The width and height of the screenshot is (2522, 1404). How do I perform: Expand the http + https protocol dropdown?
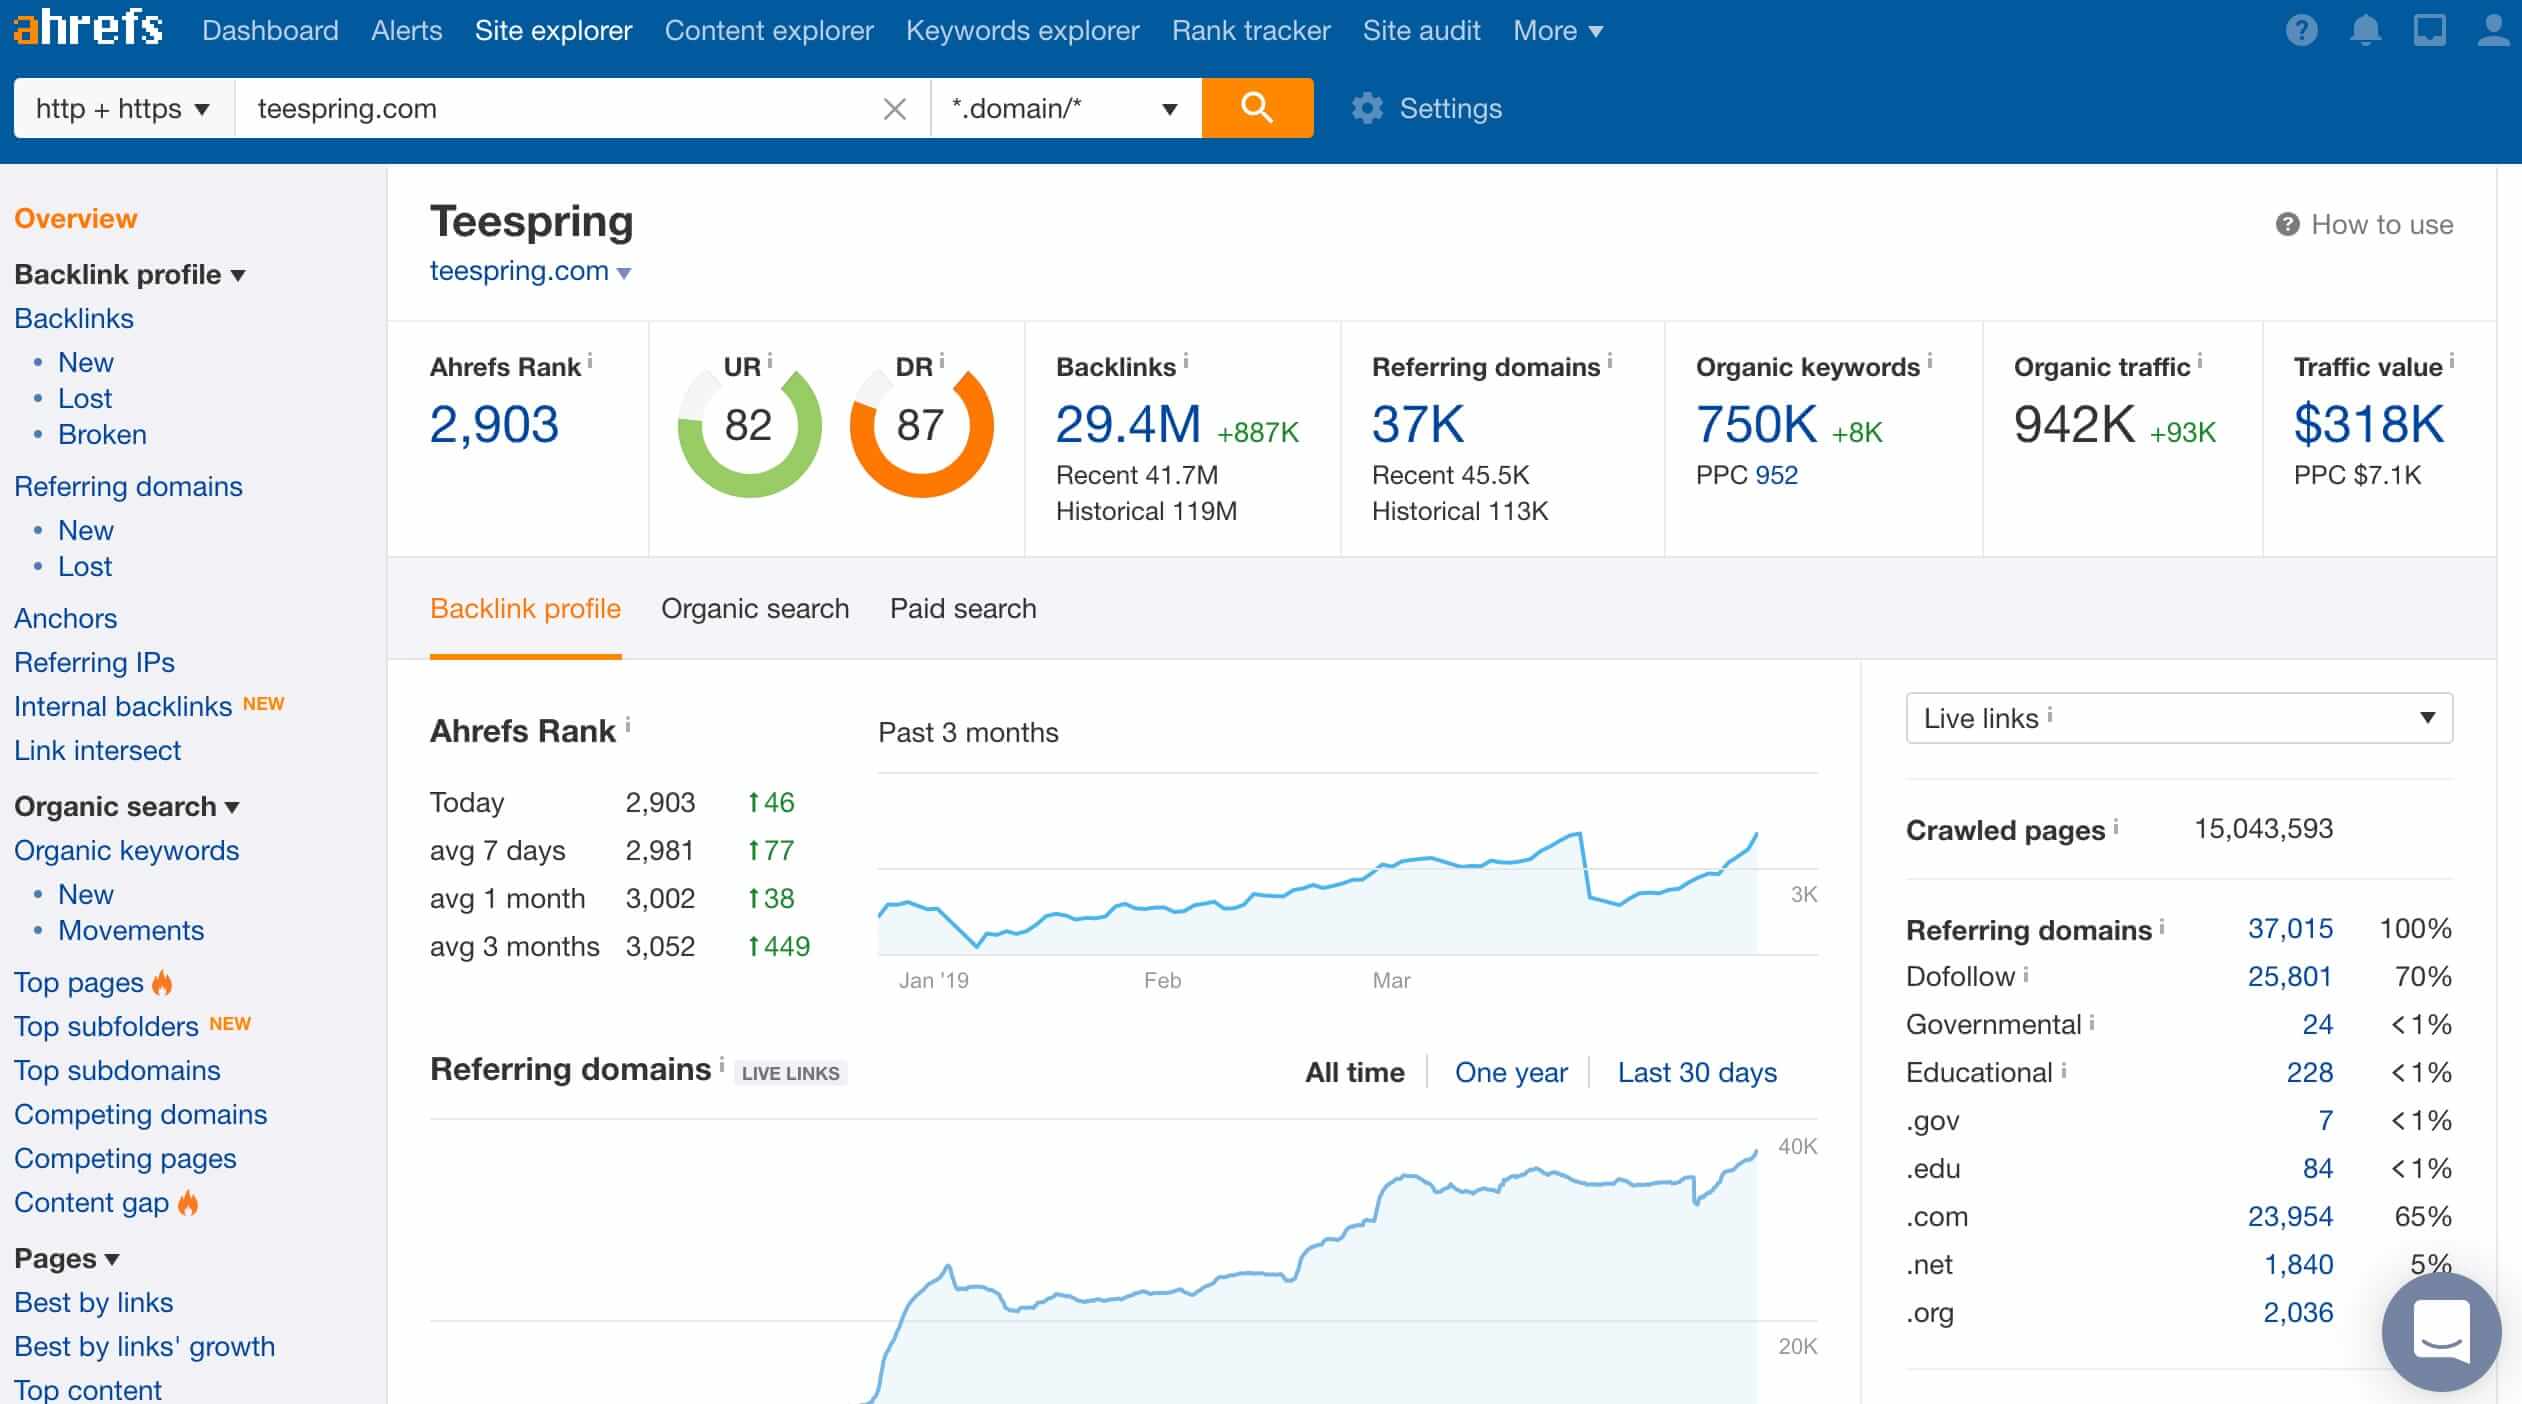coord(123,107)
